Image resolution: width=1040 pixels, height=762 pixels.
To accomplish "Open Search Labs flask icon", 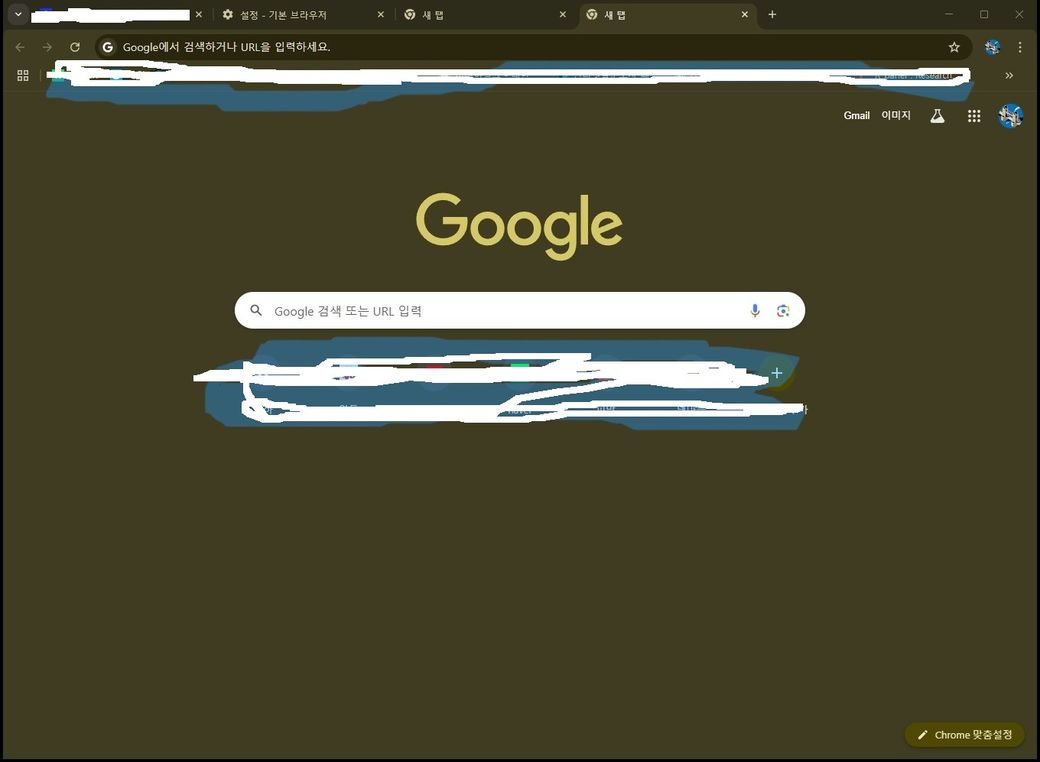I will click(x=937, y=116).
